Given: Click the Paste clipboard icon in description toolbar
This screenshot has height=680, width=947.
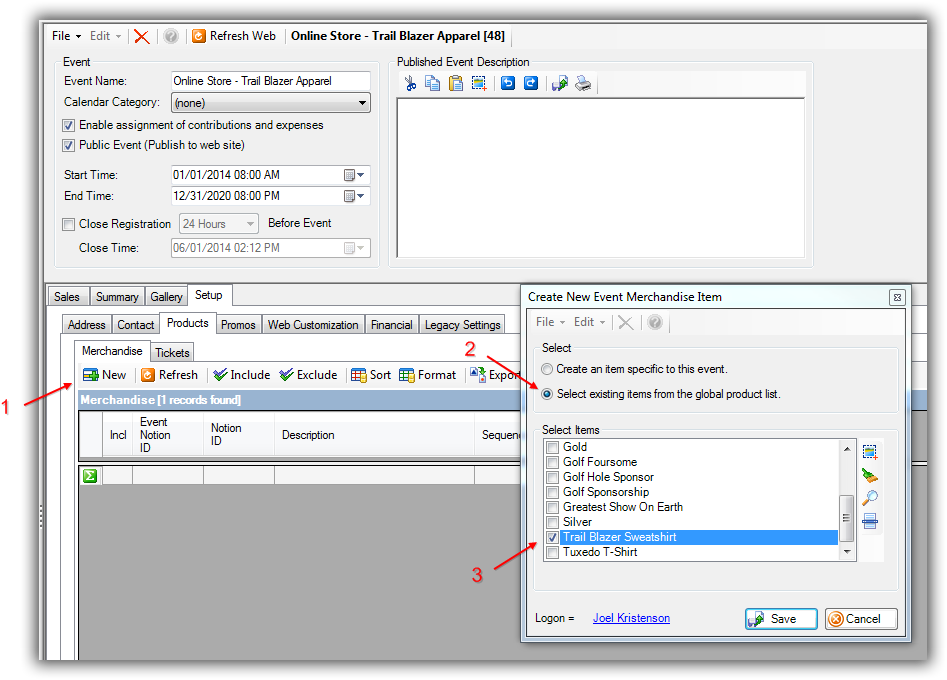Looking at the screenshot, I should 456,84.
